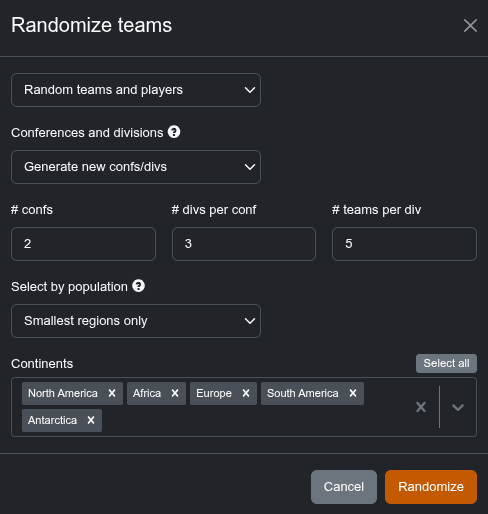Image resolution: width=488 pixels, height=514 pixels.
Task: Clear all selected continents
Action: 421,407
